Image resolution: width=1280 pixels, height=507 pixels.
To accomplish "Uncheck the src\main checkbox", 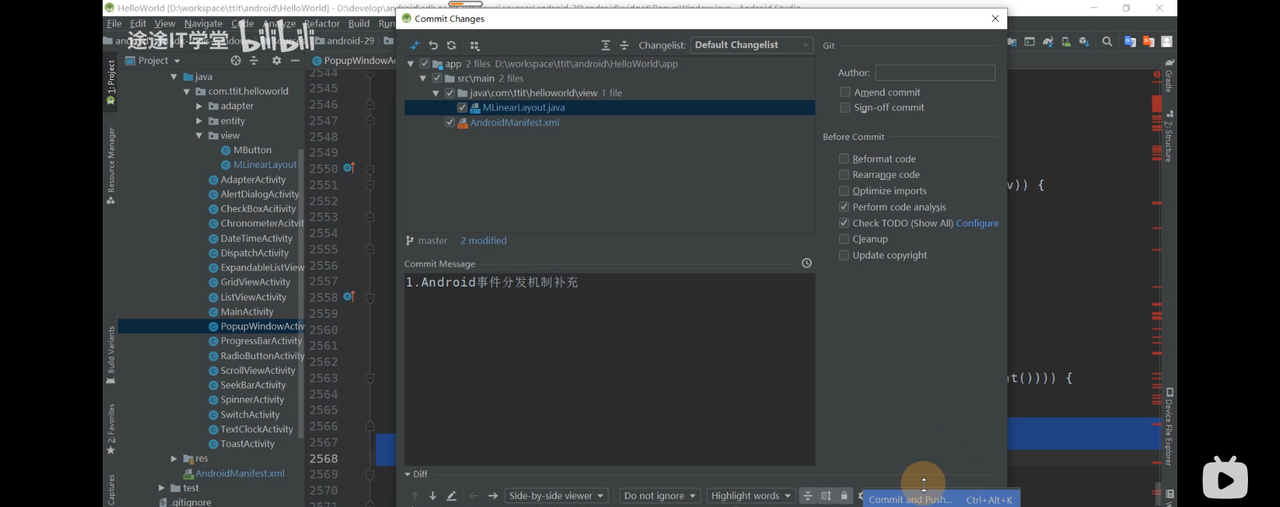I will [x=437, y=78].
